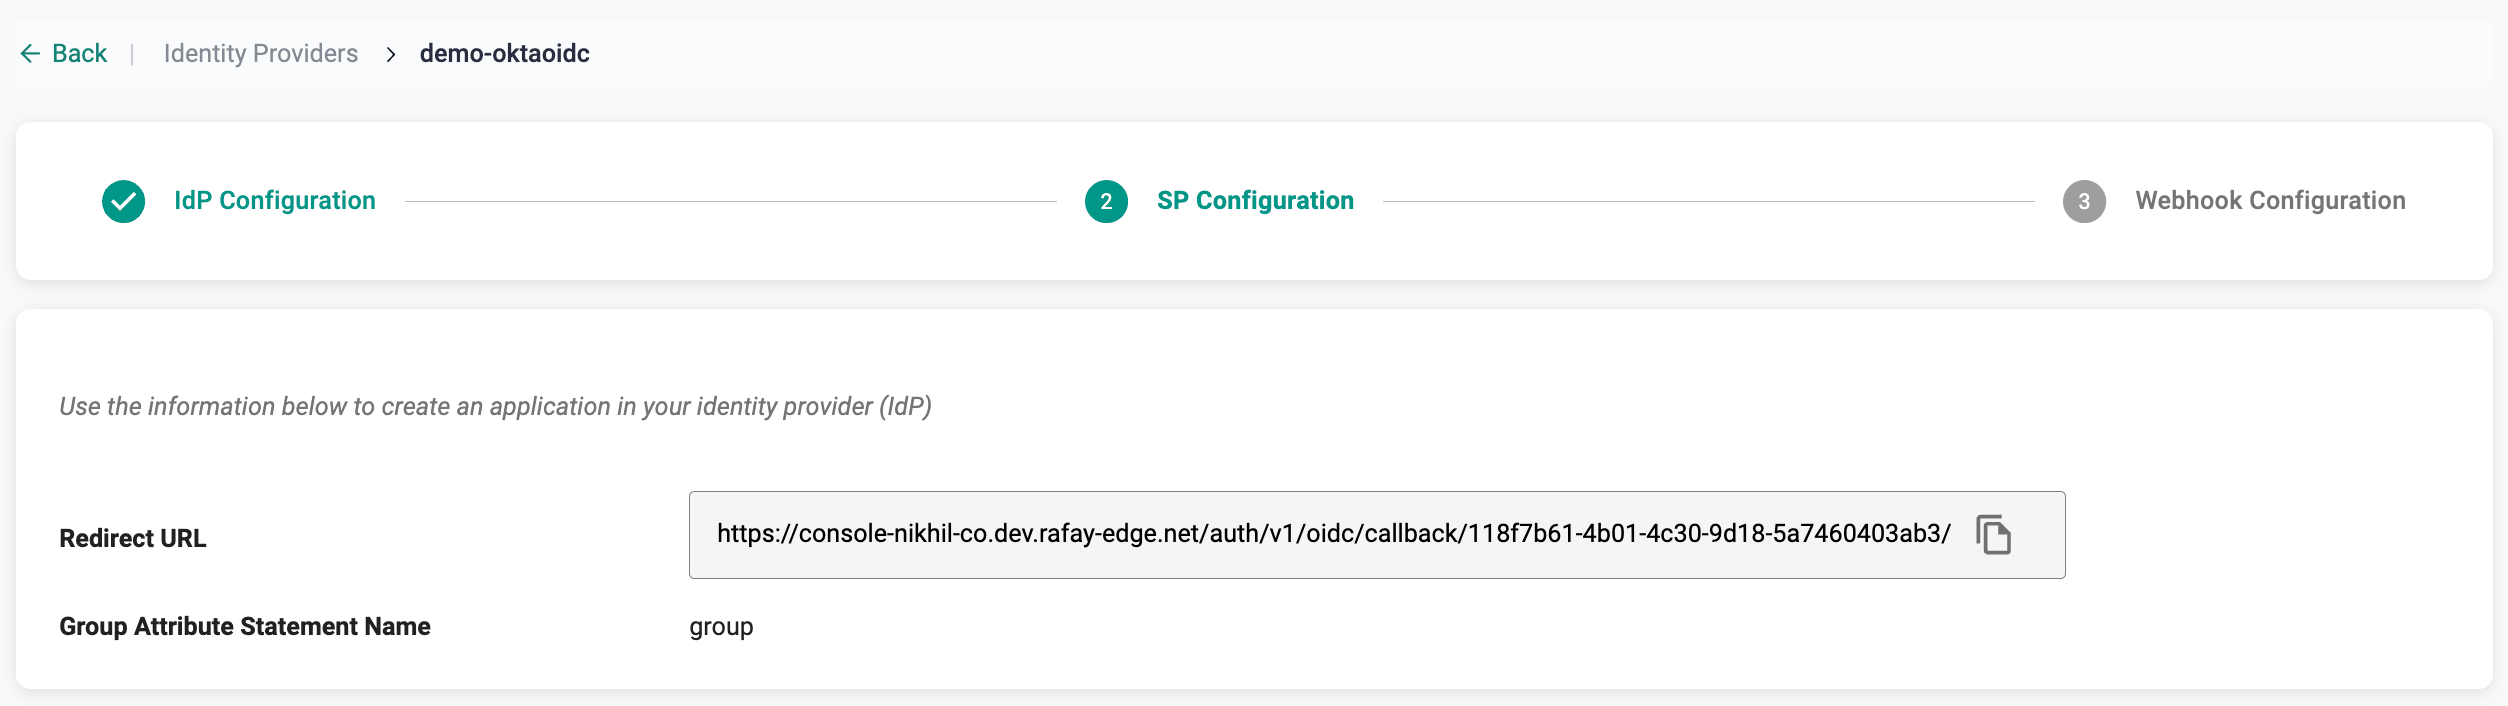The image size is (2508, 706).
Task: Copy the Redirect URL with the copy icon
Action: (1993, 534)
